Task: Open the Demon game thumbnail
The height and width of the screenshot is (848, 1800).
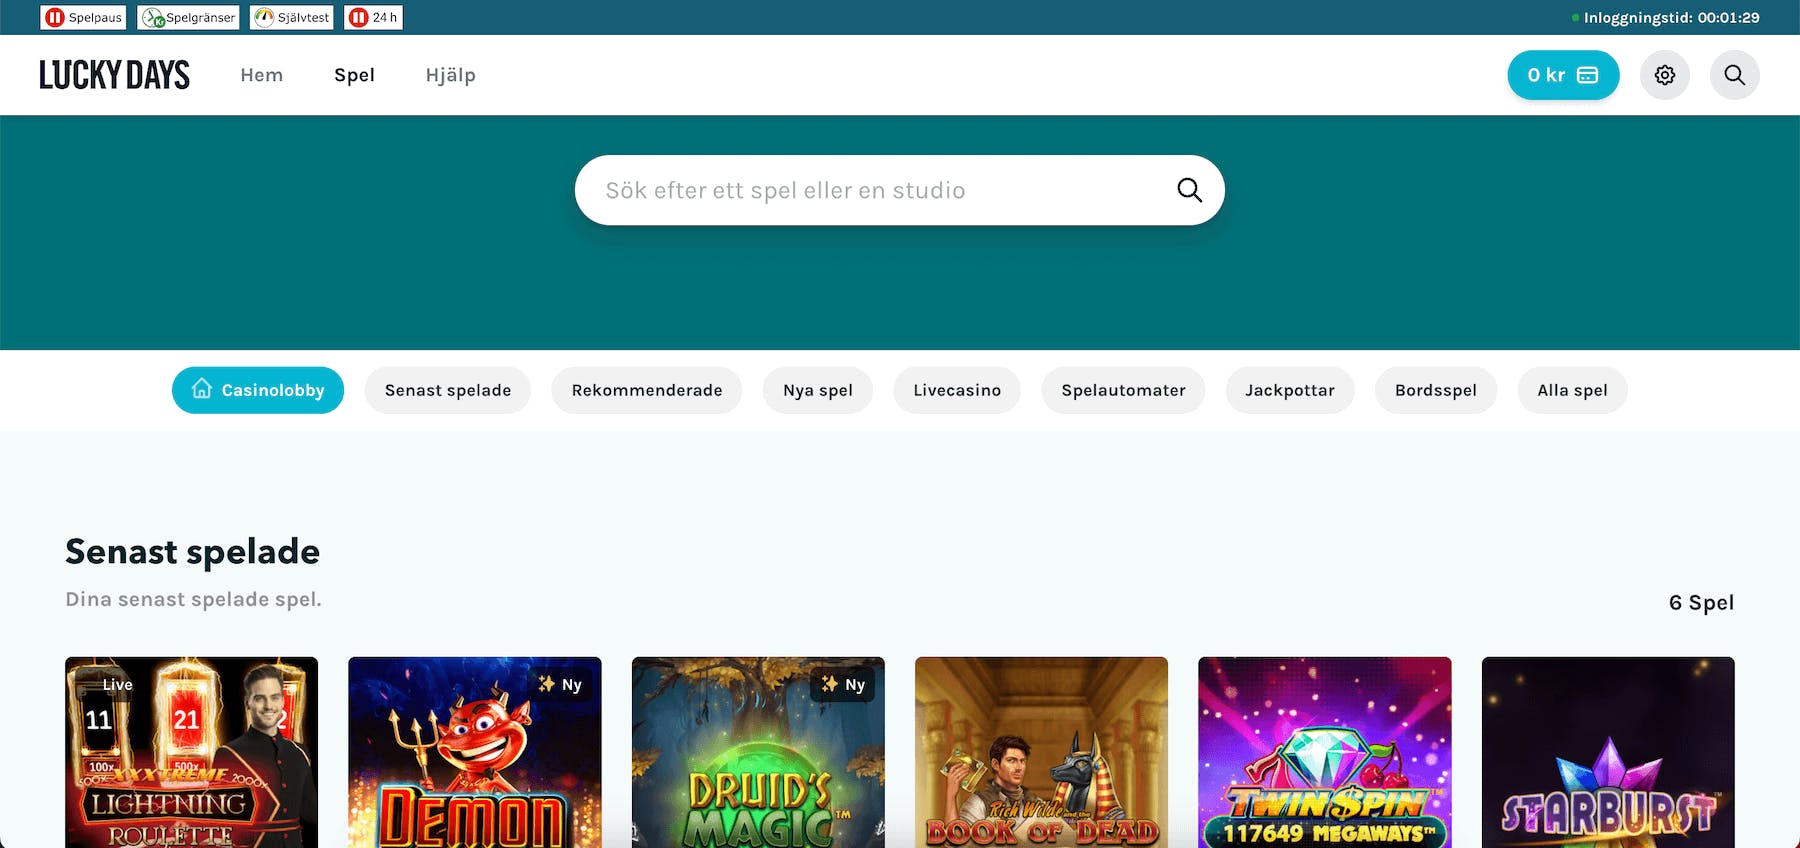Action: [475, 752]
